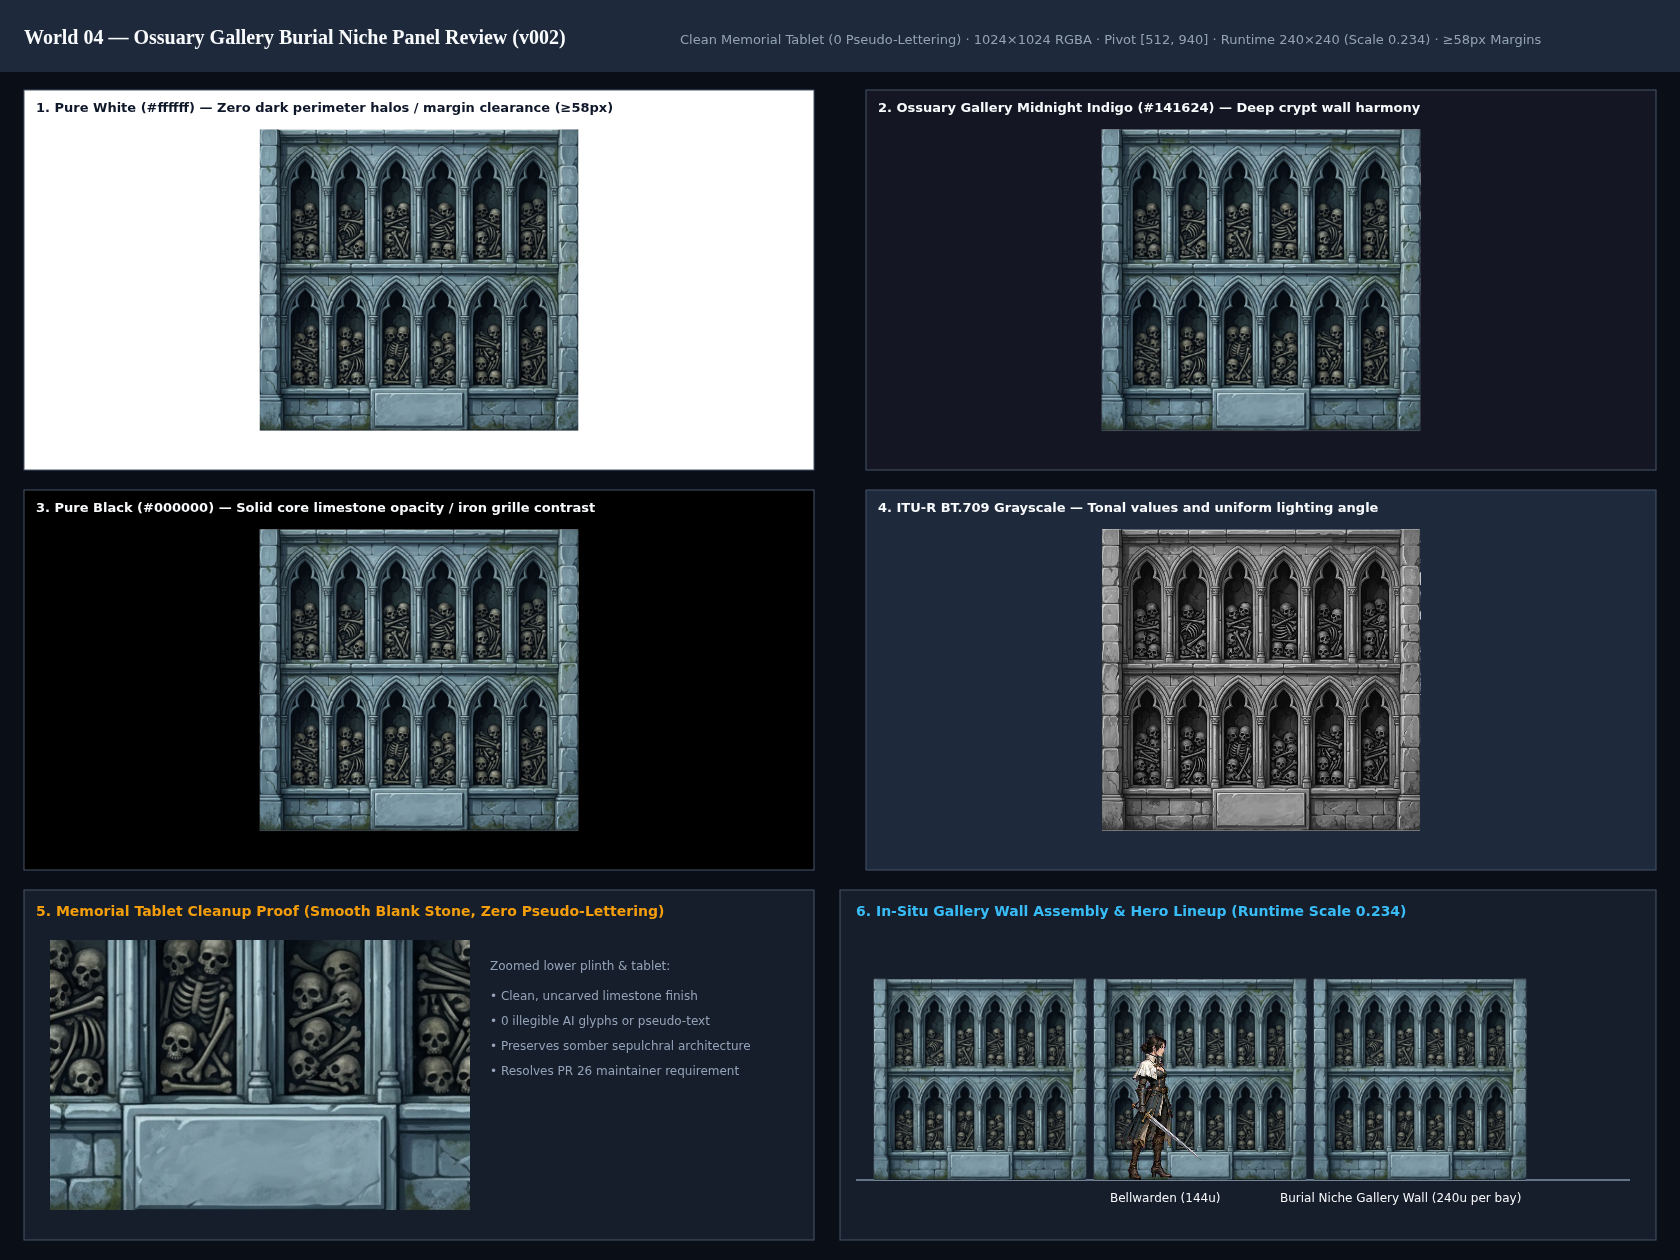Click the text 'Zoomed lower plinth & tablet:'
The height and width of the screenshot is (1260, 1680).
(x=580, y=966)
